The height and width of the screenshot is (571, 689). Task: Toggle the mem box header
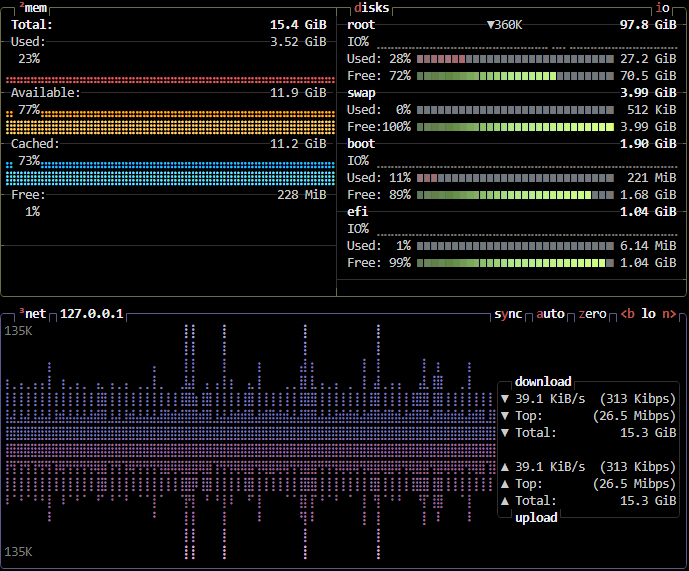point(34,8)
